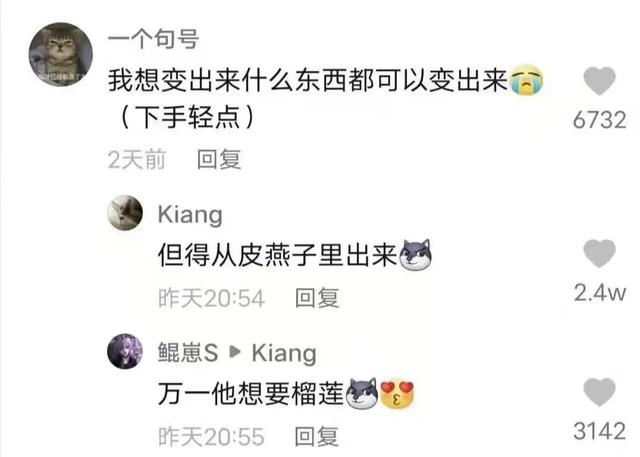The height and width of the screenshot is (457, 640).
Task: Tap the 2天前 timestamp
Action: pos(137,159)
